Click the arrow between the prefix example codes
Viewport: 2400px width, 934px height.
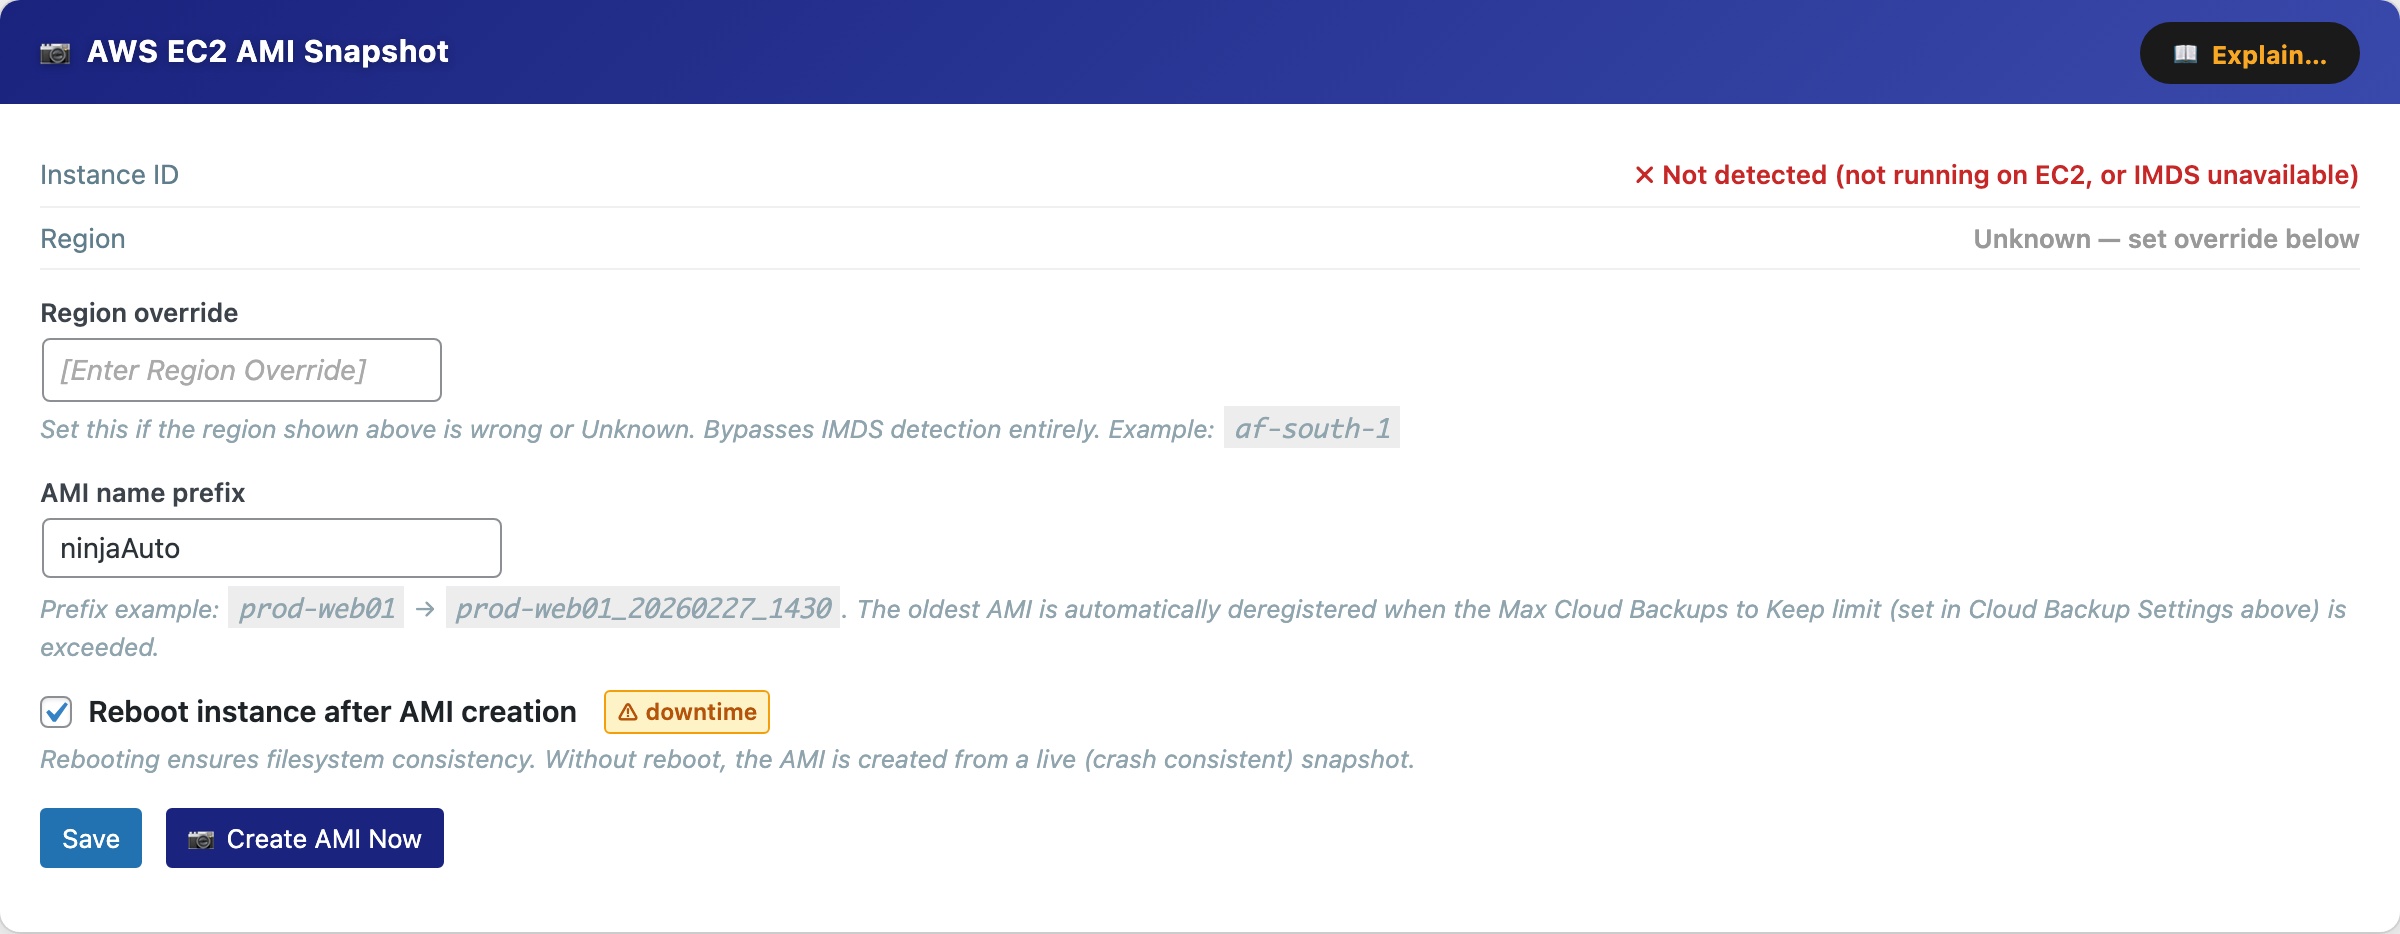click(x=425, y=609)
